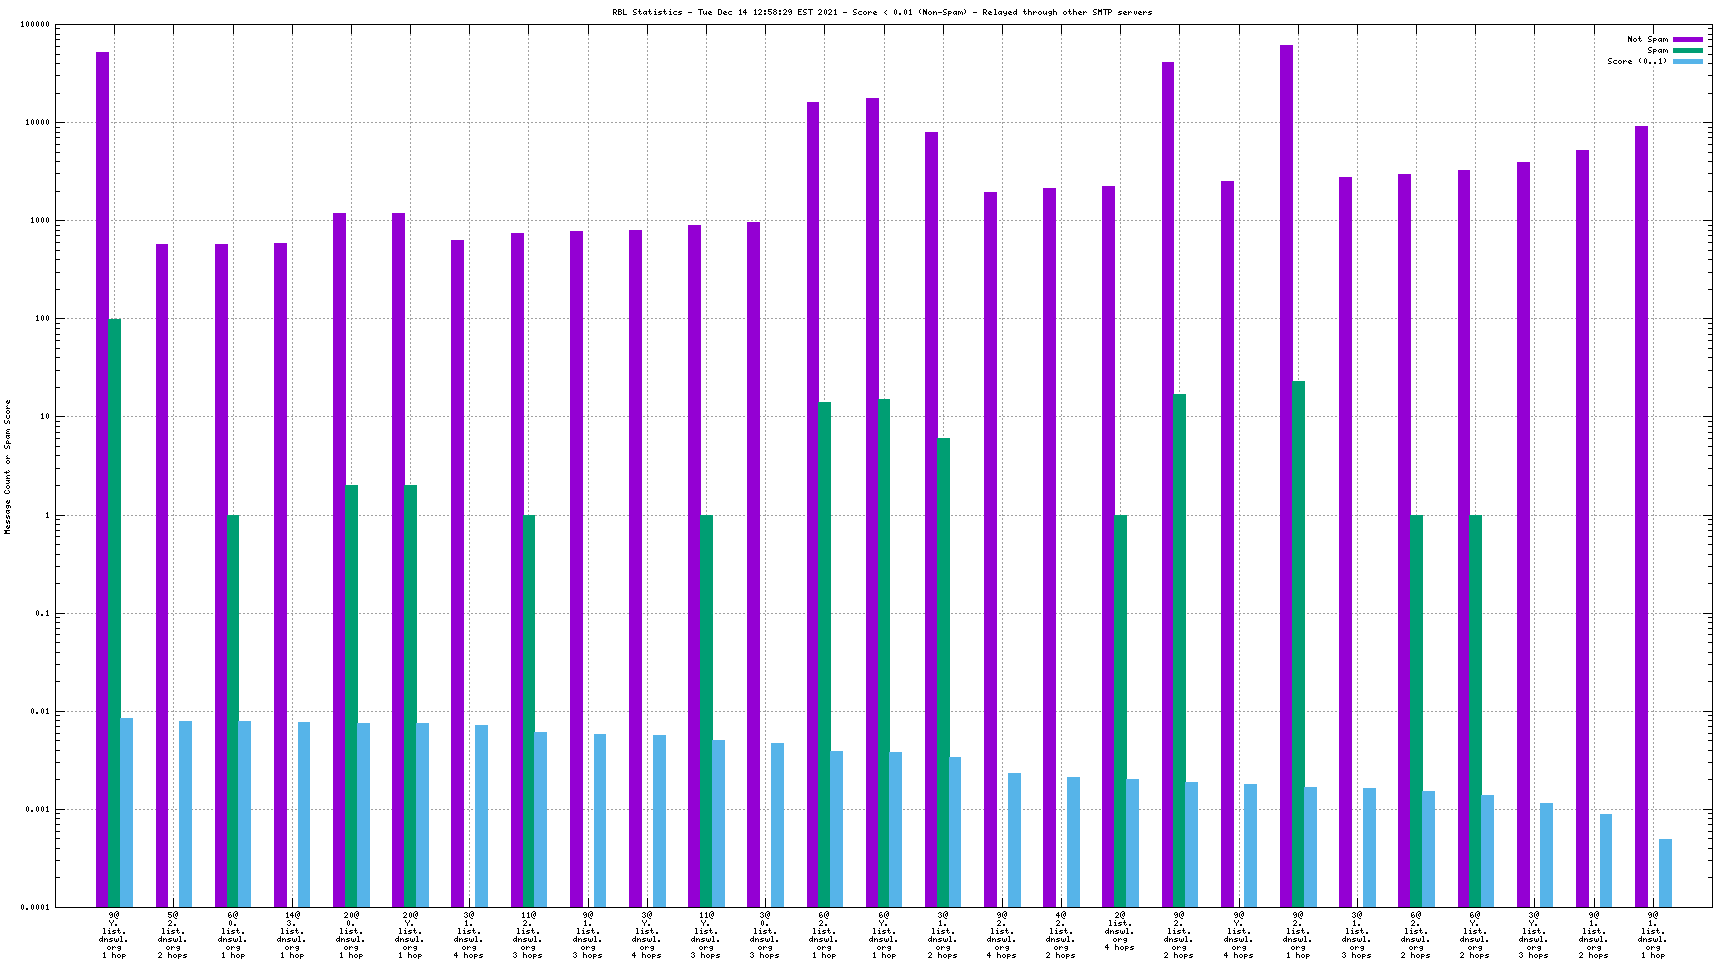Click the purple Not Spam legend swatch

[x=1687, y=39]
